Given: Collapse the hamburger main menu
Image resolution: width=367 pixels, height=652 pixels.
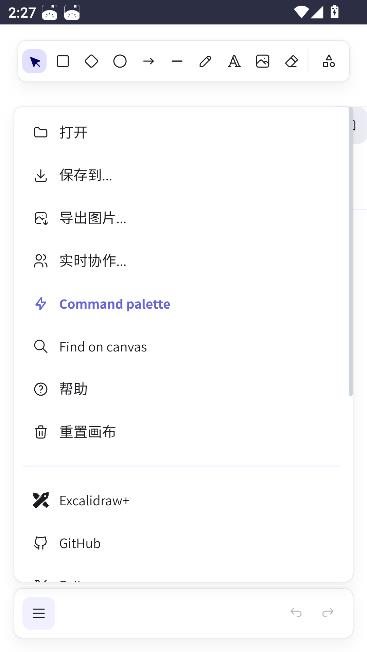Looking at the screenshot, I should (39, 613).
